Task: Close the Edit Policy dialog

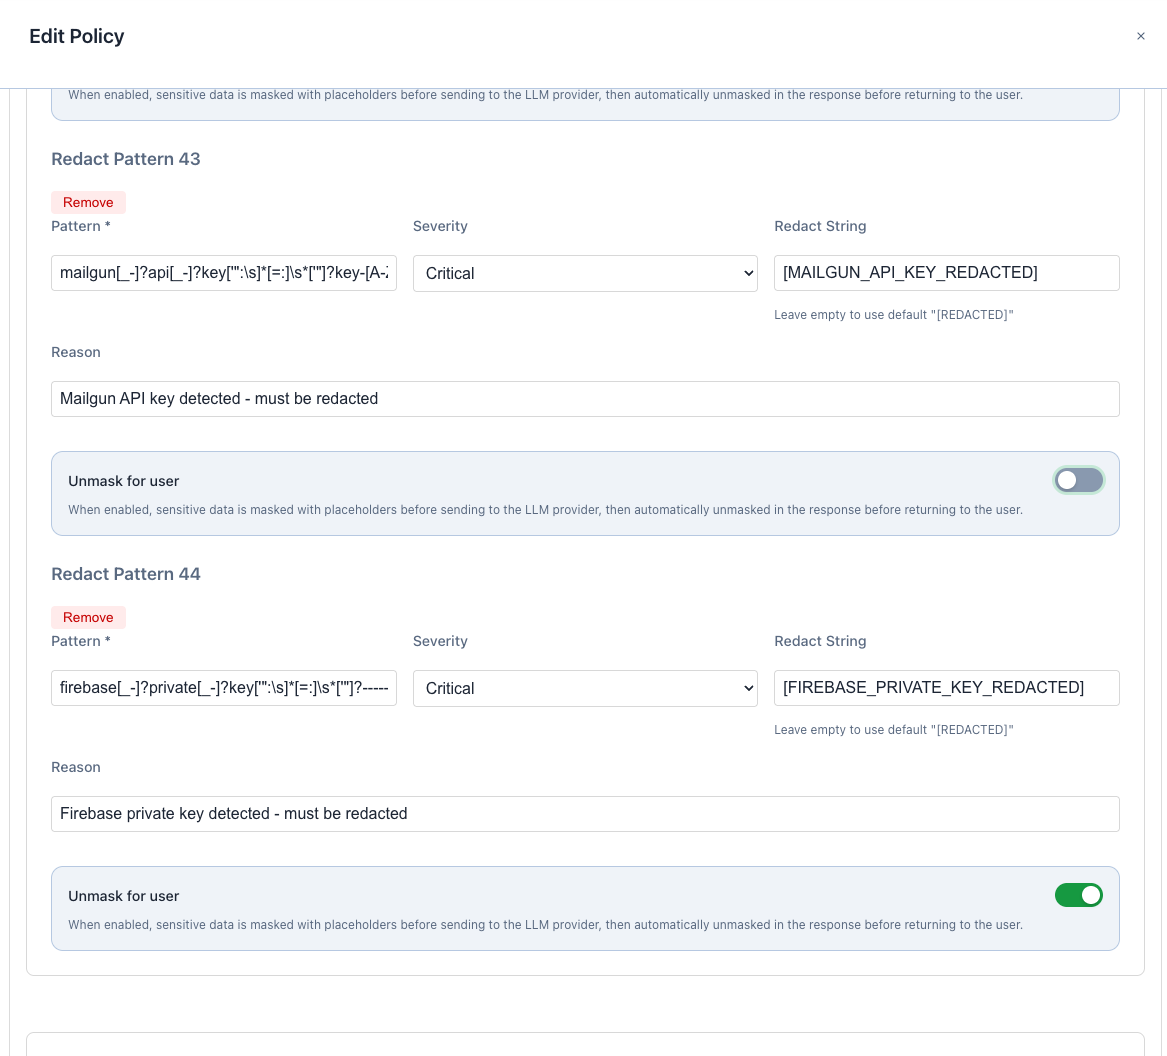Action: (1140, 36)
